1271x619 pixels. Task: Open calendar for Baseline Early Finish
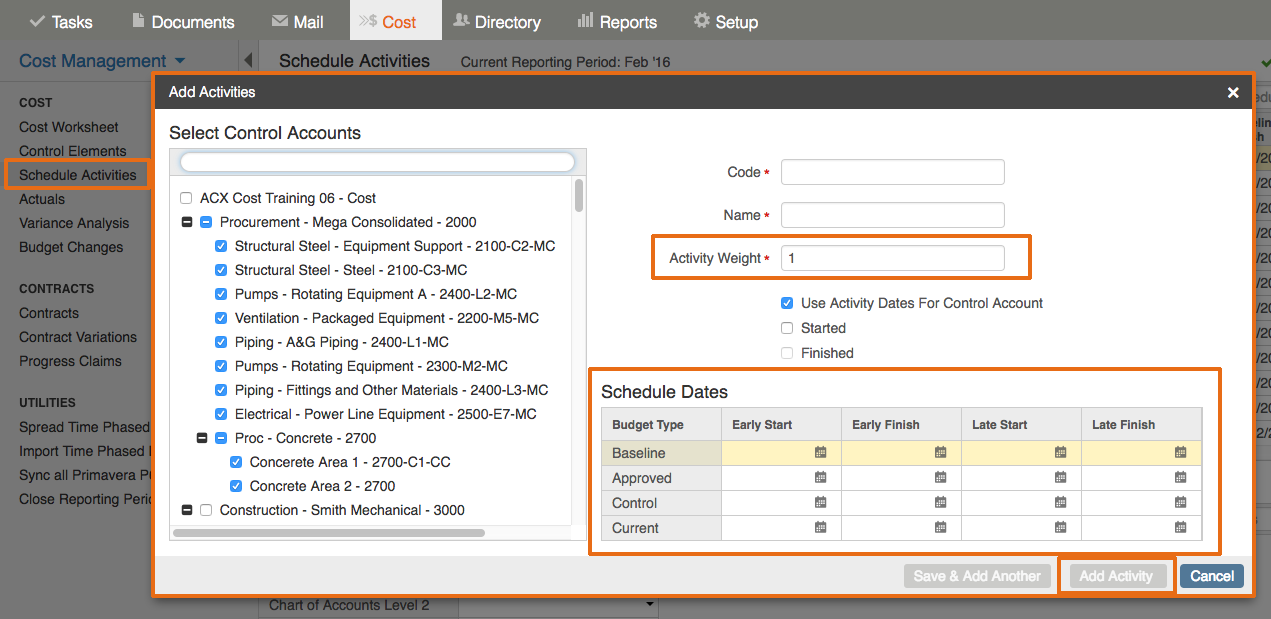[x=941, y=453]
